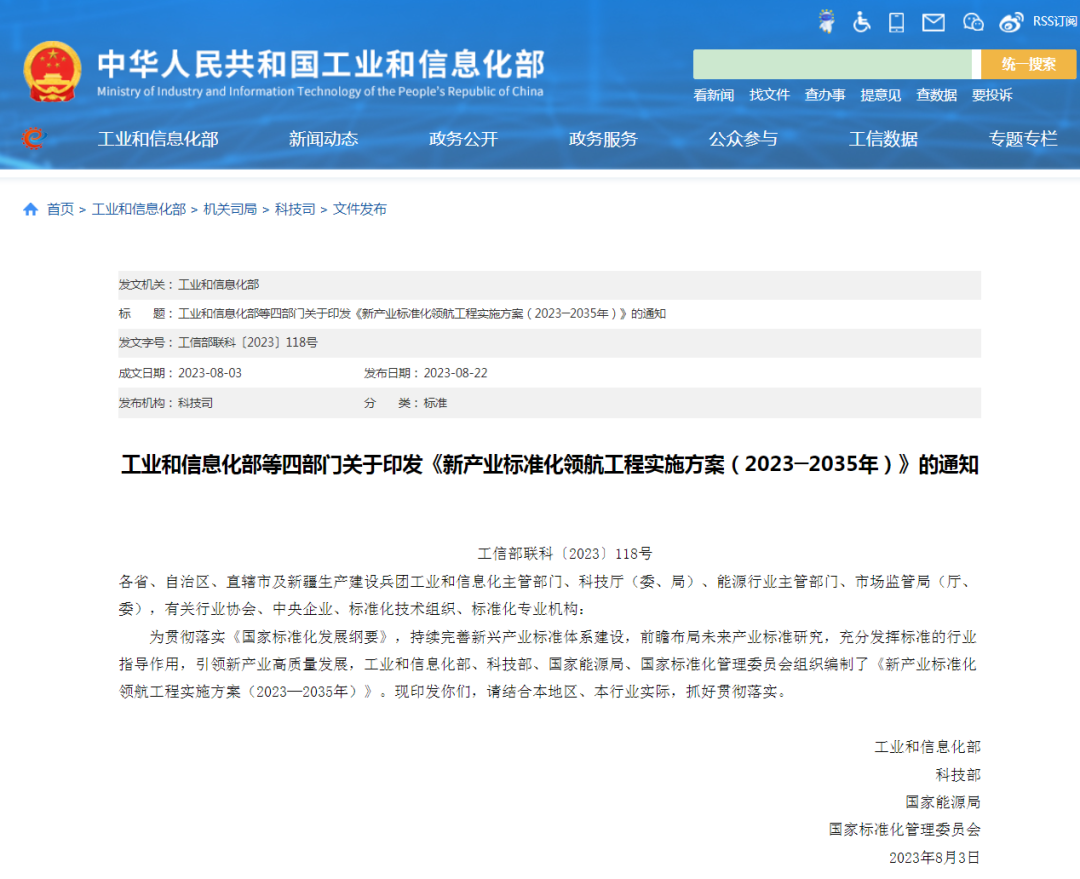This screenshot has width=1080, height=879.
Task: Open the 新闻动态 navigation menu
Action: (322, 139)
